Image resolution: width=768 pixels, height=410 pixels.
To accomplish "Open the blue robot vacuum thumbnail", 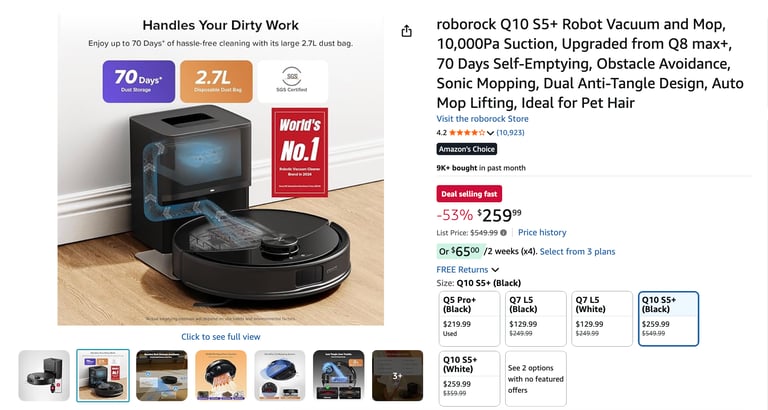I will 280,375.
